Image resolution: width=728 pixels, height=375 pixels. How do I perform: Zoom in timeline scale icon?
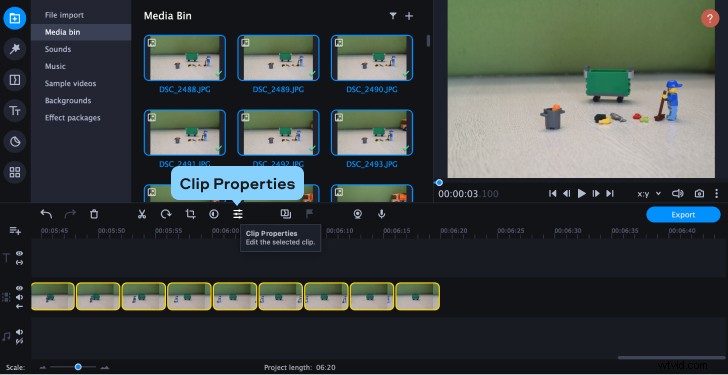(104, 367)
